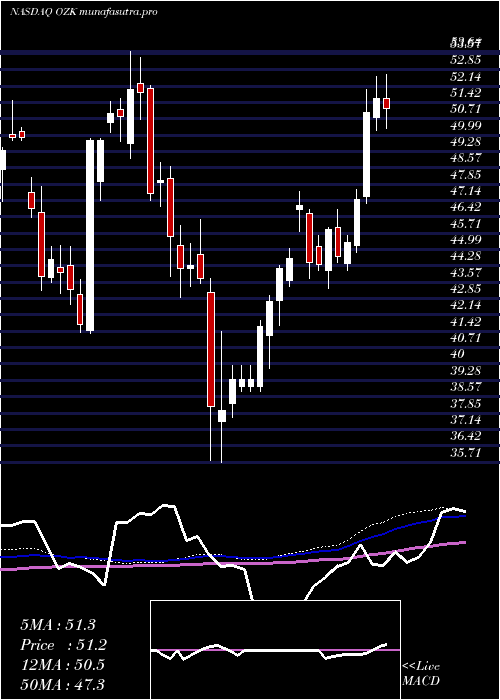
Task: Click the longest red candle falling to 37.85
Action: pyautogui.click(x=211, y=349)
